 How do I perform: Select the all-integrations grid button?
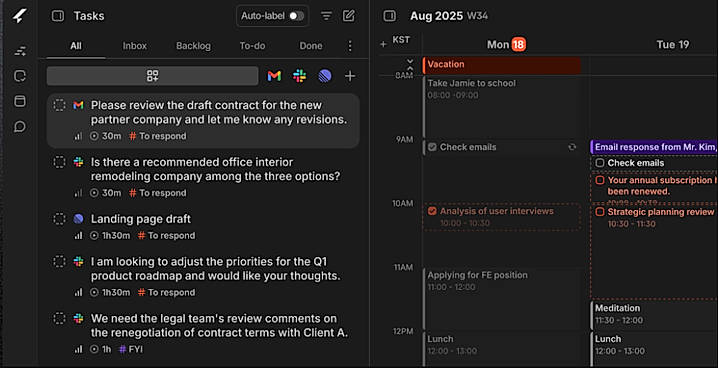[152, 76]
